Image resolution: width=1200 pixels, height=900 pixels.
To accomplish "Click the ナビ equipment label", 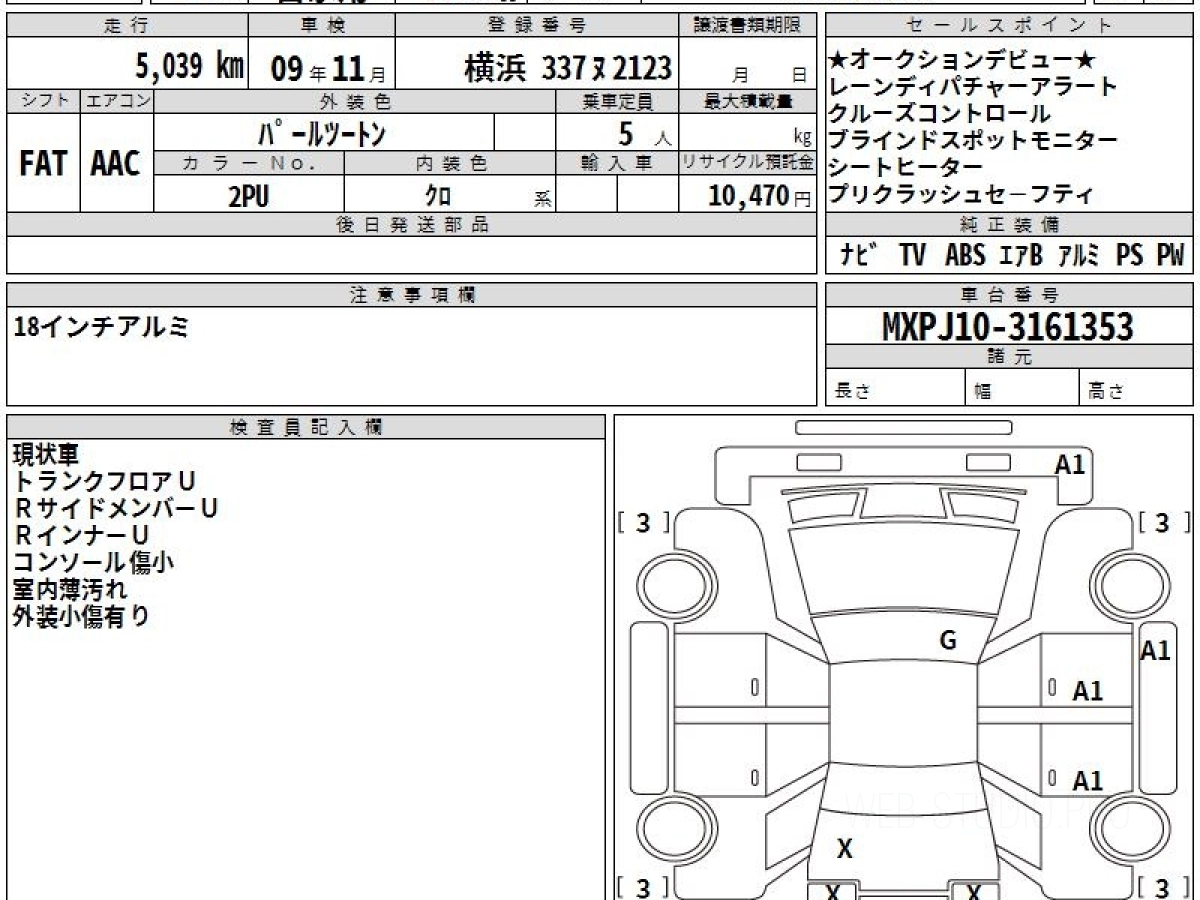I will [x=859, y=256].
